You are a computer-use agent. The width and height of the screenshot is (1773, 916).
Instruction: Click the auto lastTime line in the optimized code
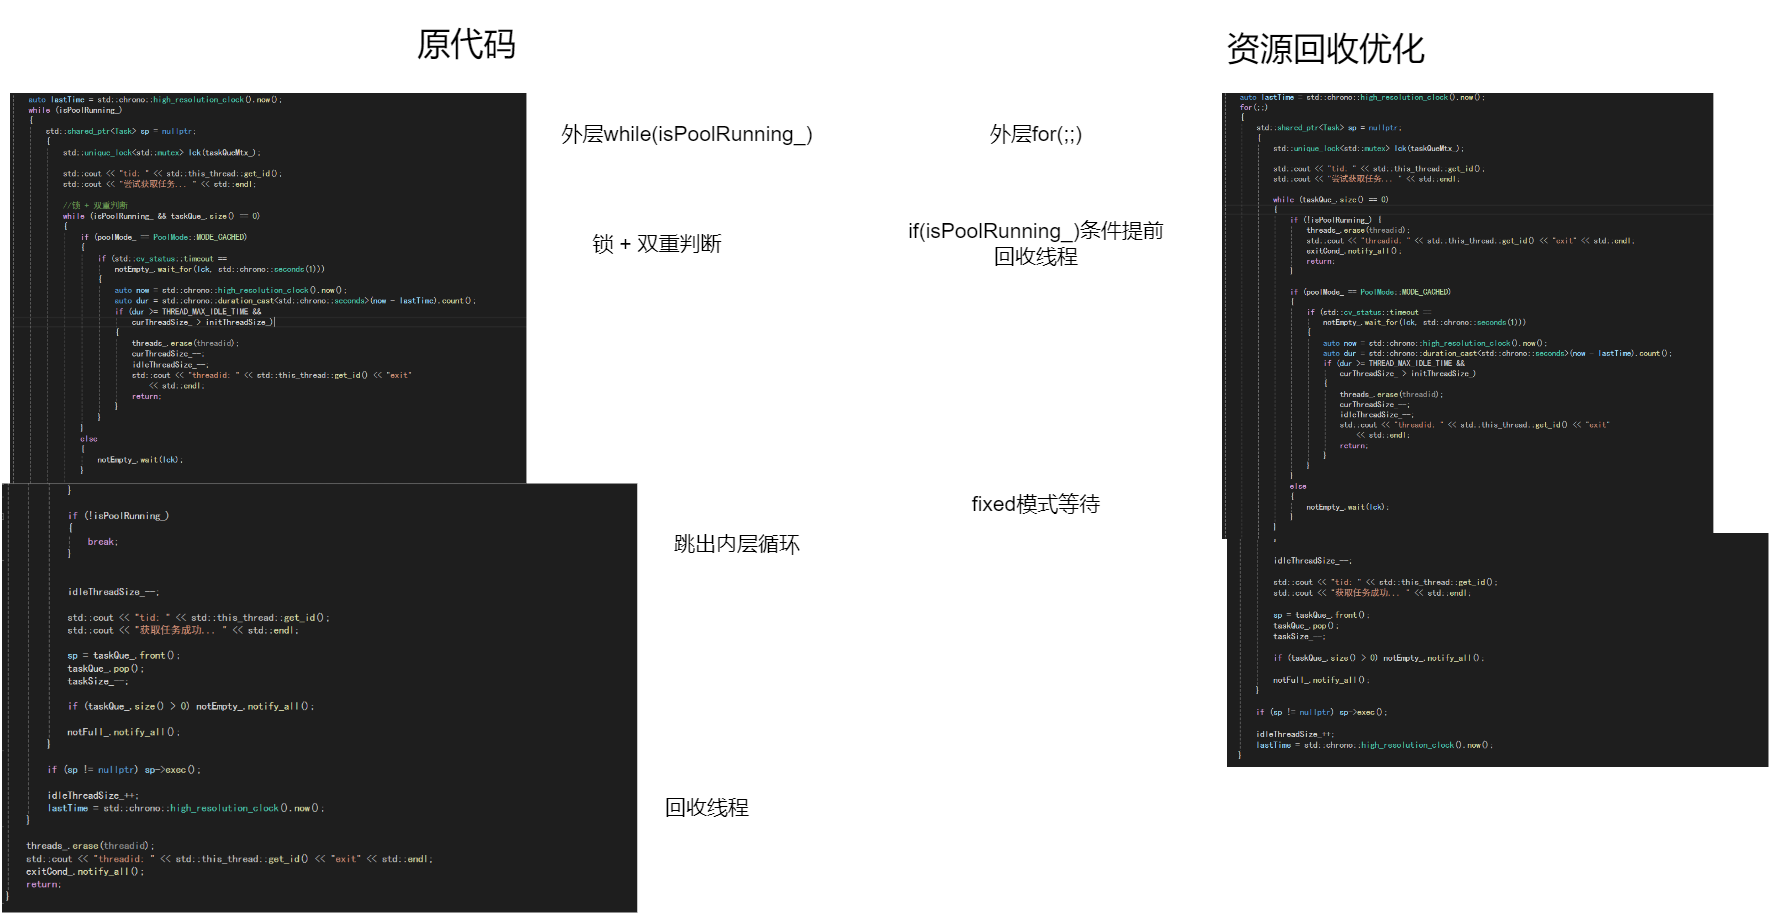(1362, 97)
